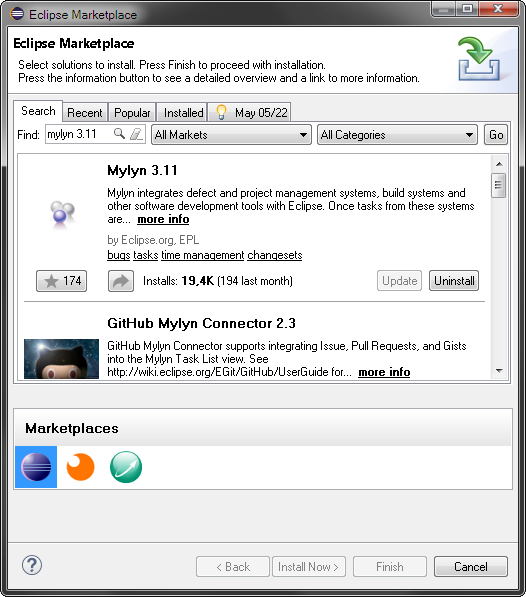Switch to the Popular tab
Viewport: 526px width, 597px height.
point(132,113)
